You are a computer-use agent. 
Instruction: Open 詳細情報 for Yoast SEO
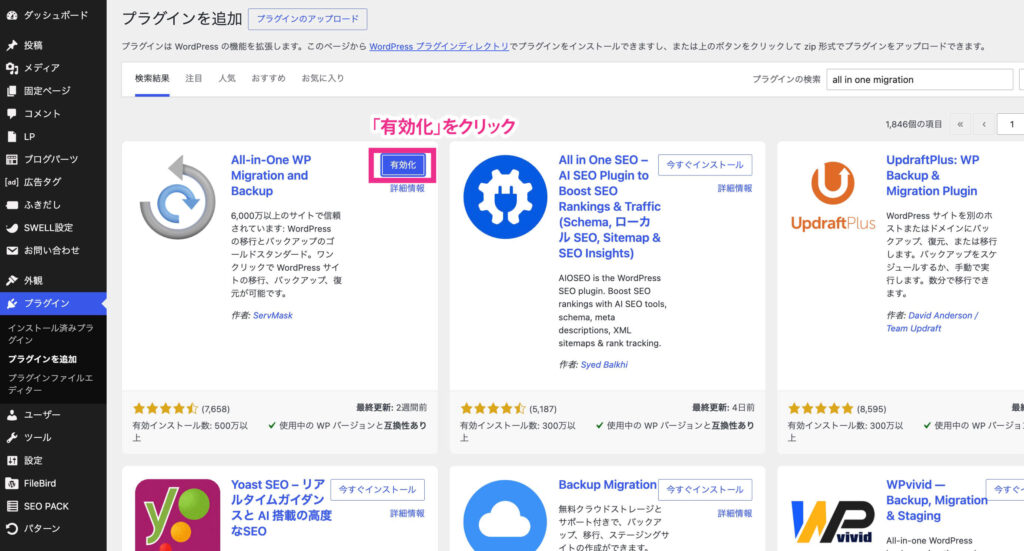pyautogui.click(x=407, y=513)
